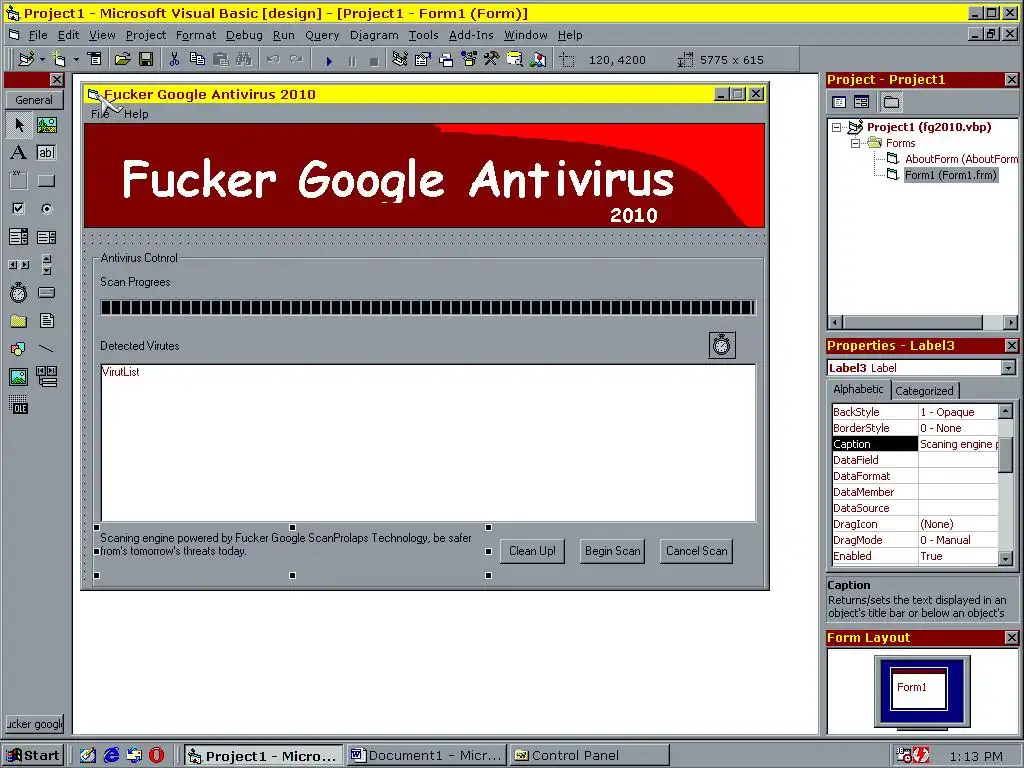Select the Frame control tool

(19, 181)
